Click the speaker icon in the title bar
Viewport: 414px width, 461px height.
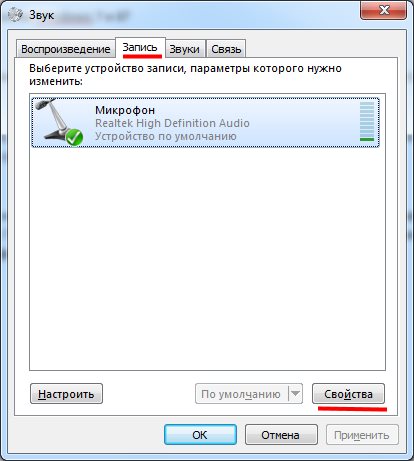click(x=15, y=15)
